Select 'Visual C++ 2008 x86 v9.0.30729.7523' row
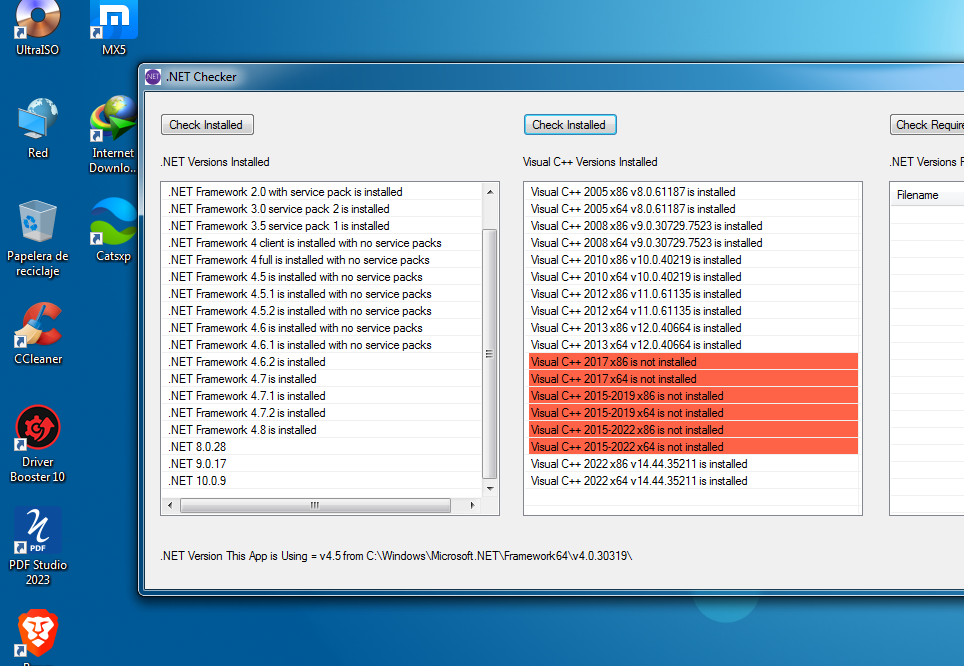This screenshot has height=666, width=964. point(693,226)
